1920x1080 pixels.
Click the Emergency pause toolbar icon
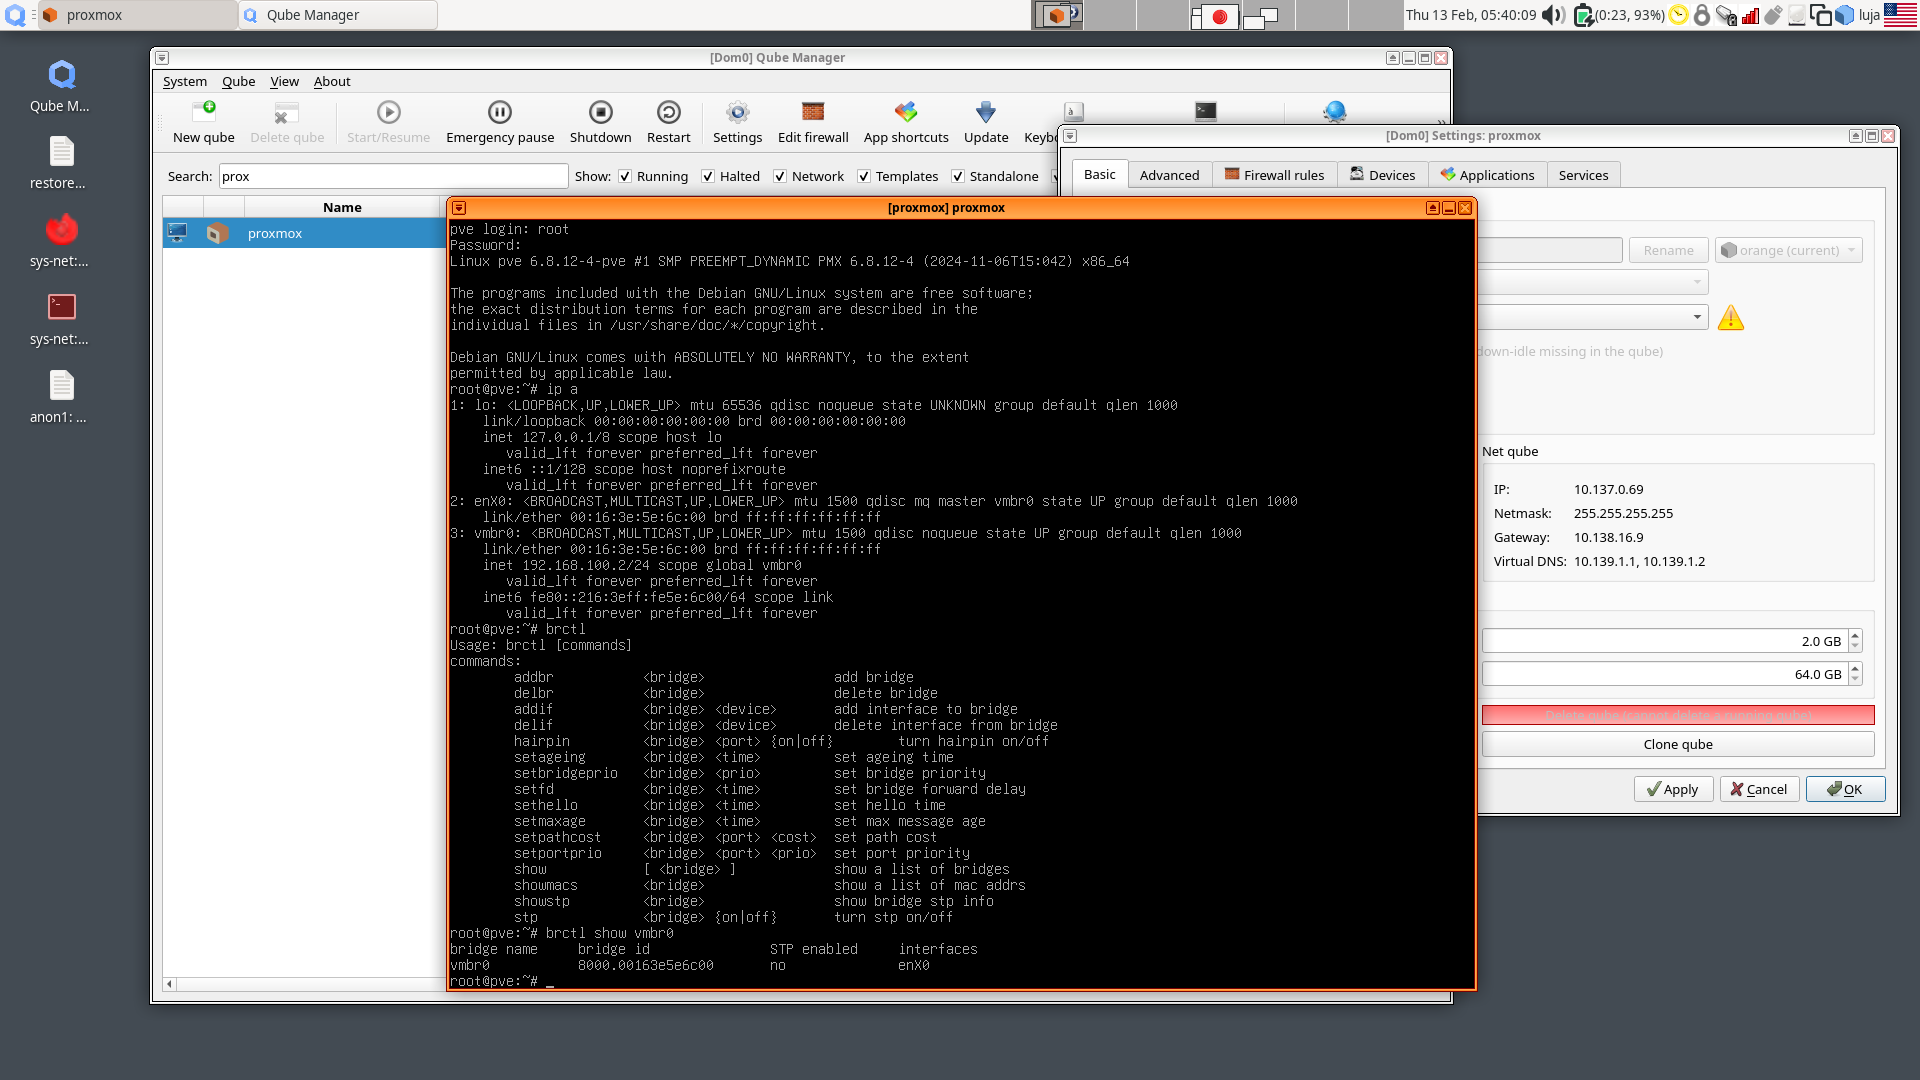click(499, 122)
